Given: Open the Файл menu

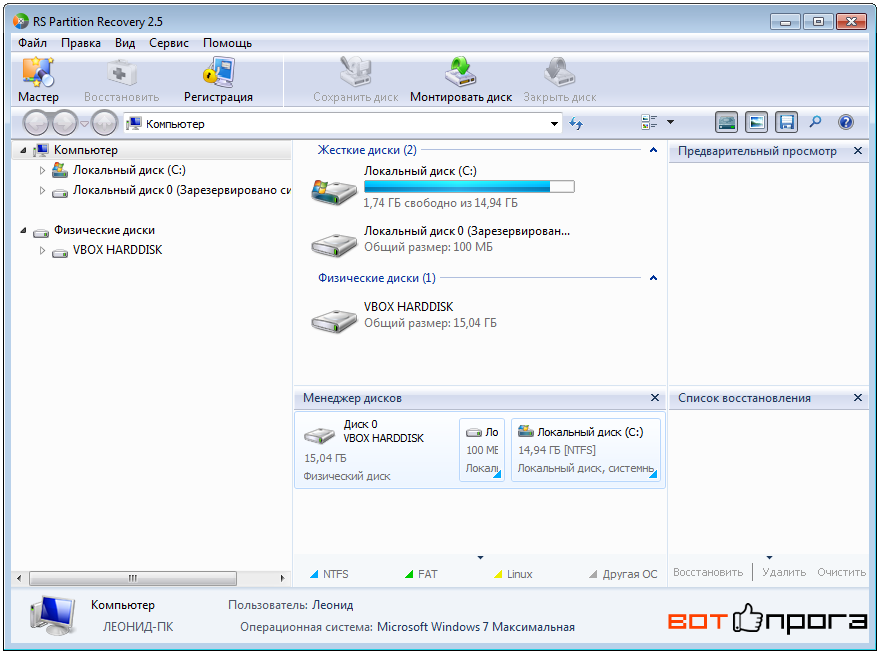Looking at the screenshot, I should [33, 43].
